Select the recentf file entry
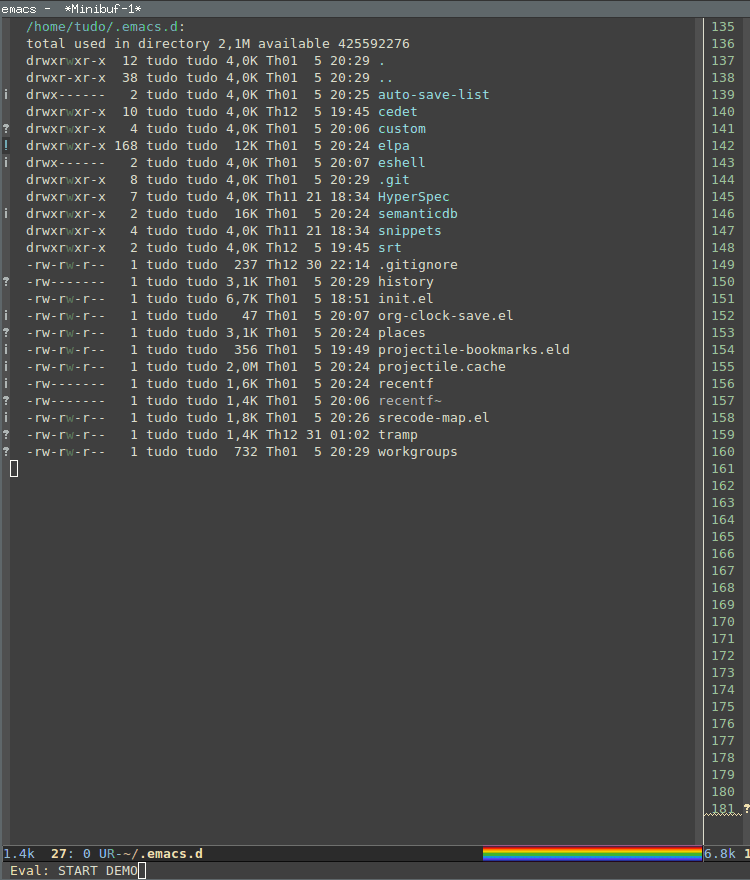Viewport: 750px width, 880px height. tap(405, 384)
